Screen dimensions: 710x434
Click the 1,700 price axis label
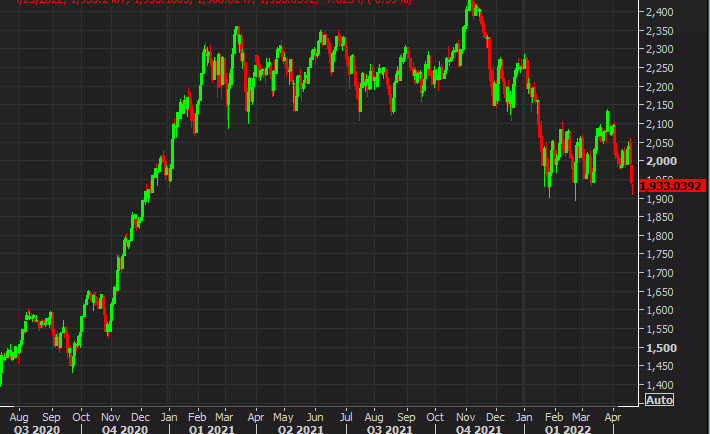click(657, 273)
